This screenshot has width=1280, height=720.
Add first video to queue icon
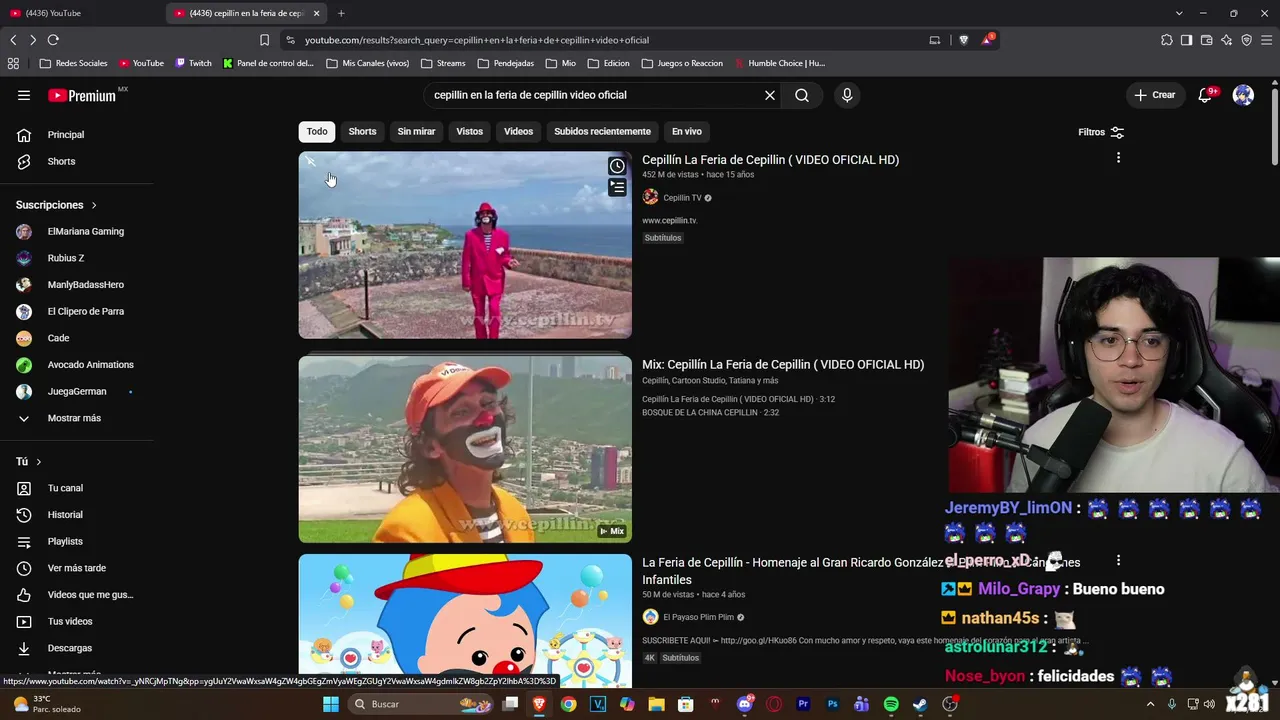click(x=617, y=187)
